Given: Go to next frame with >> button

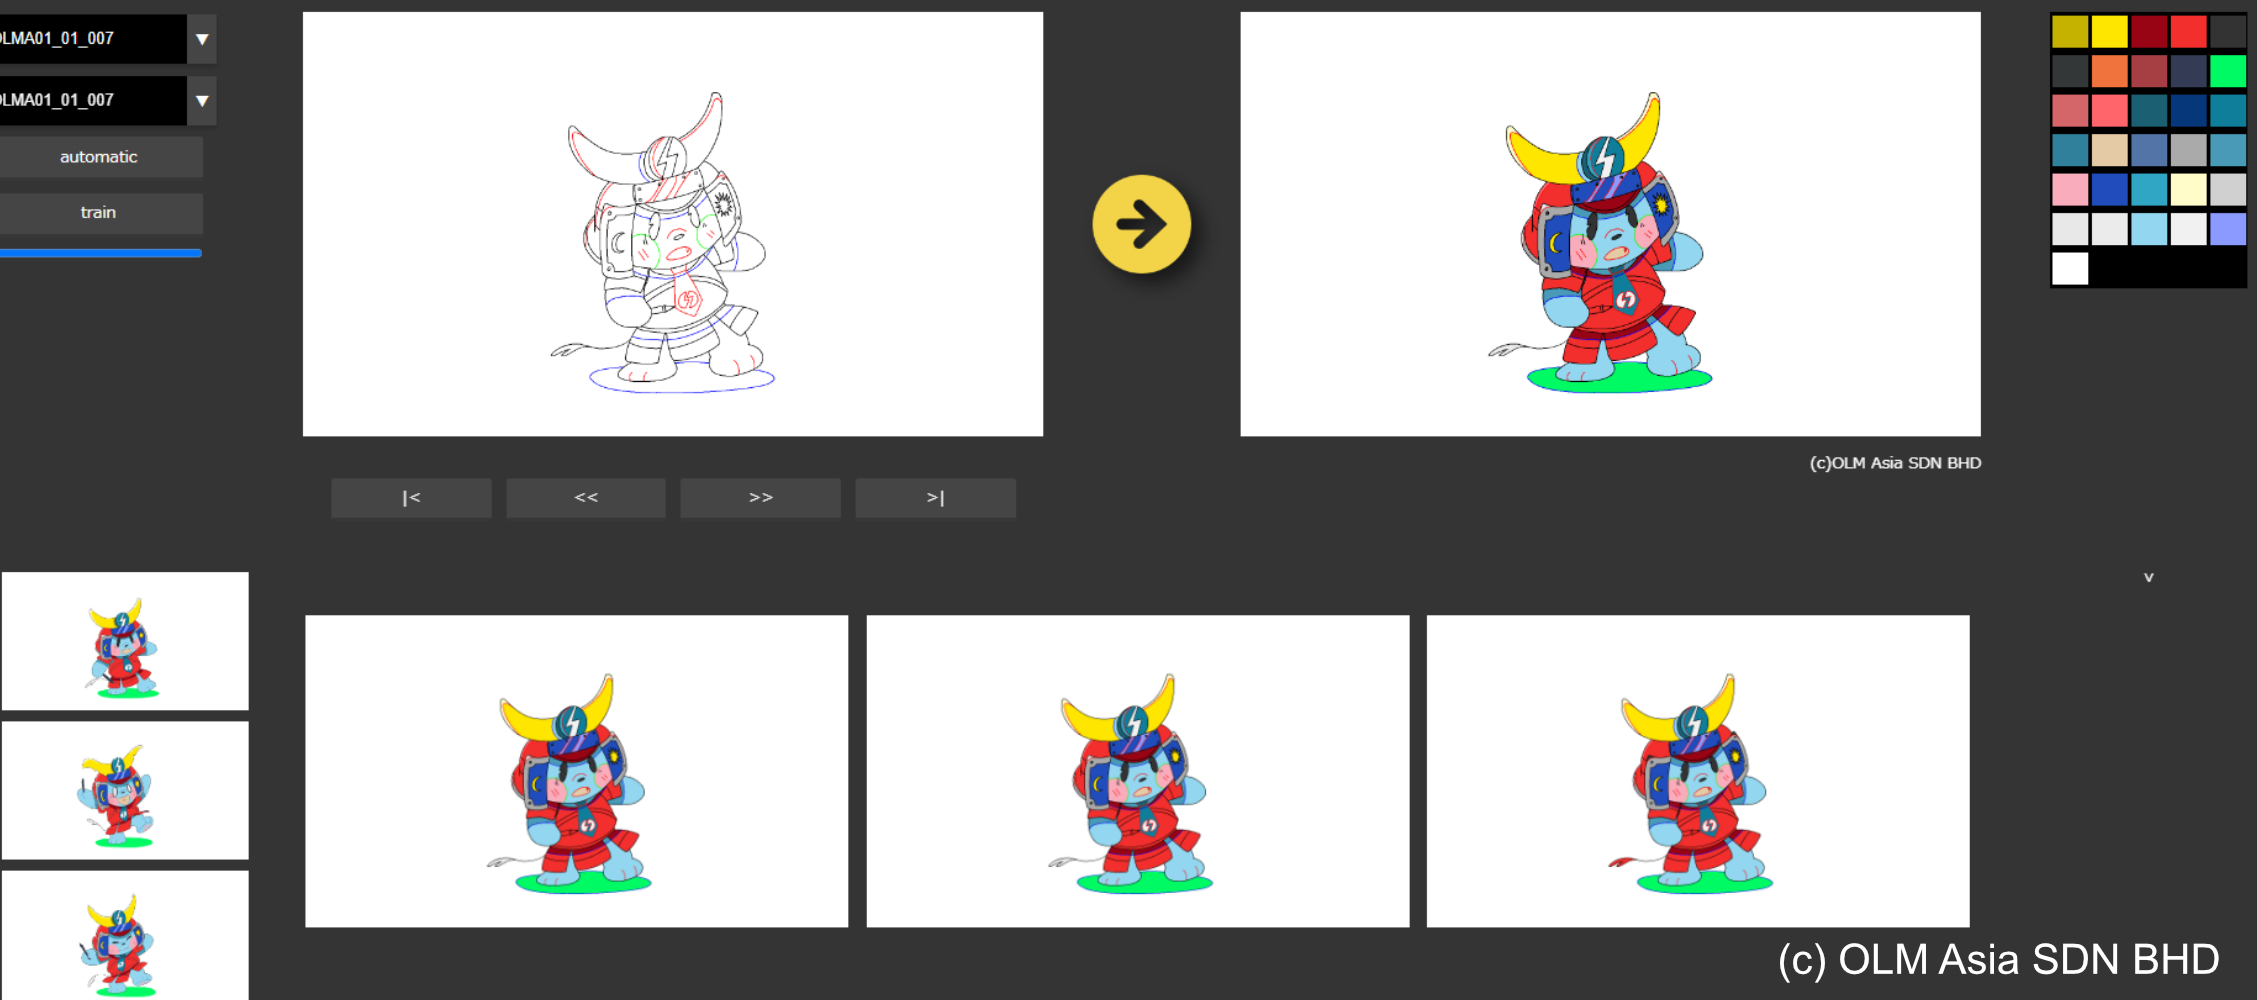Looking at the screenshot, I should coord(760,498).
